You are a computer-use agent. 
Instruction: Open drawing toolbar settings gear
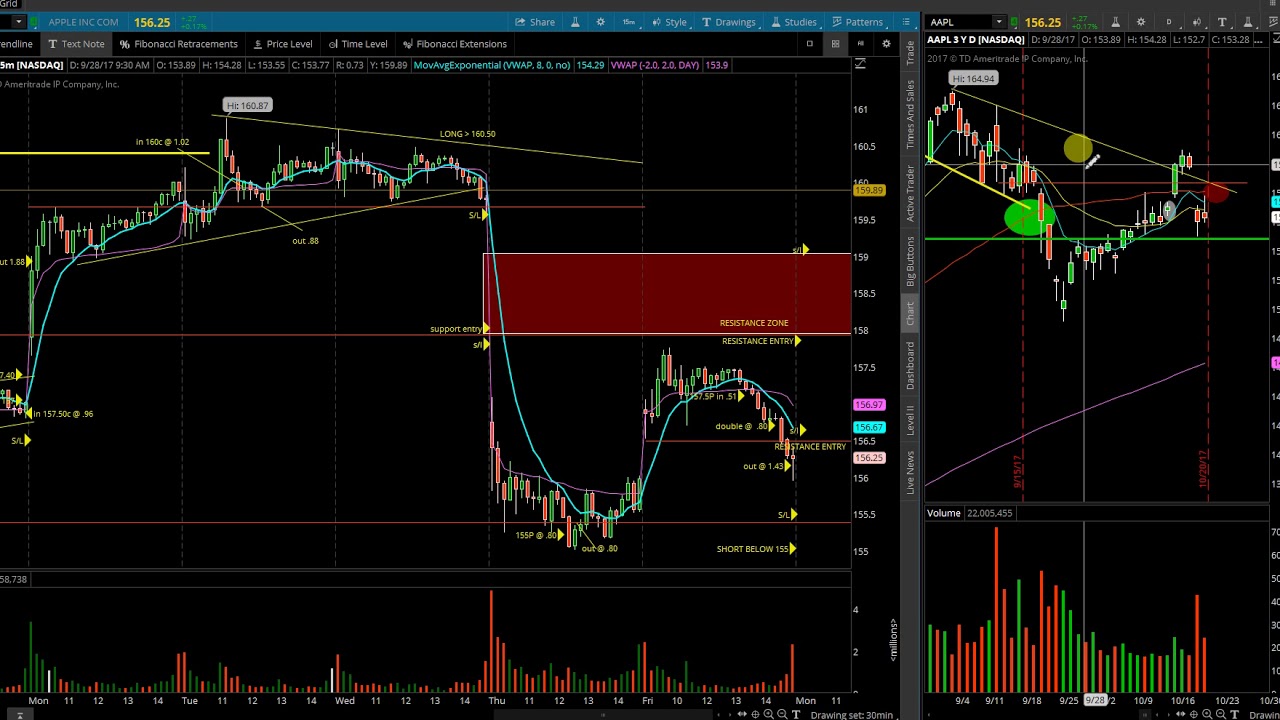click(886, 44)
